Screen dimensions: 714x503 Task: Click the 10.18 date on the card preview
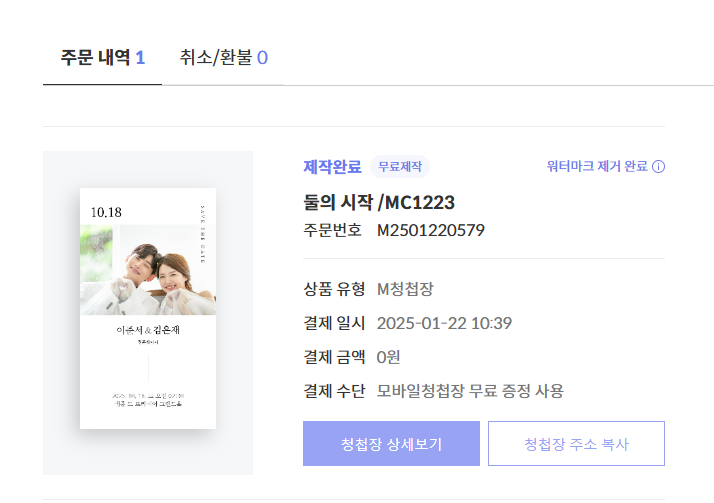105,212
